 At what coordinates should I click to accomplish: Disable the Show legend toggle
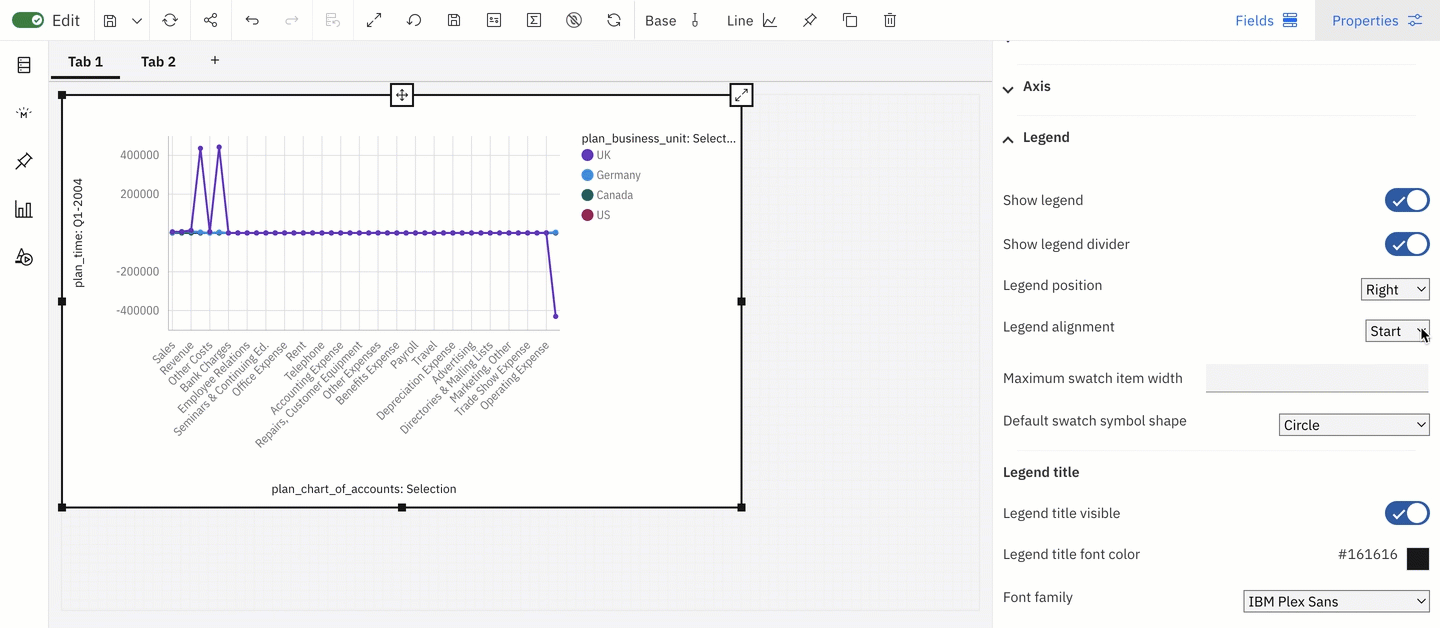pos(1407,200)
